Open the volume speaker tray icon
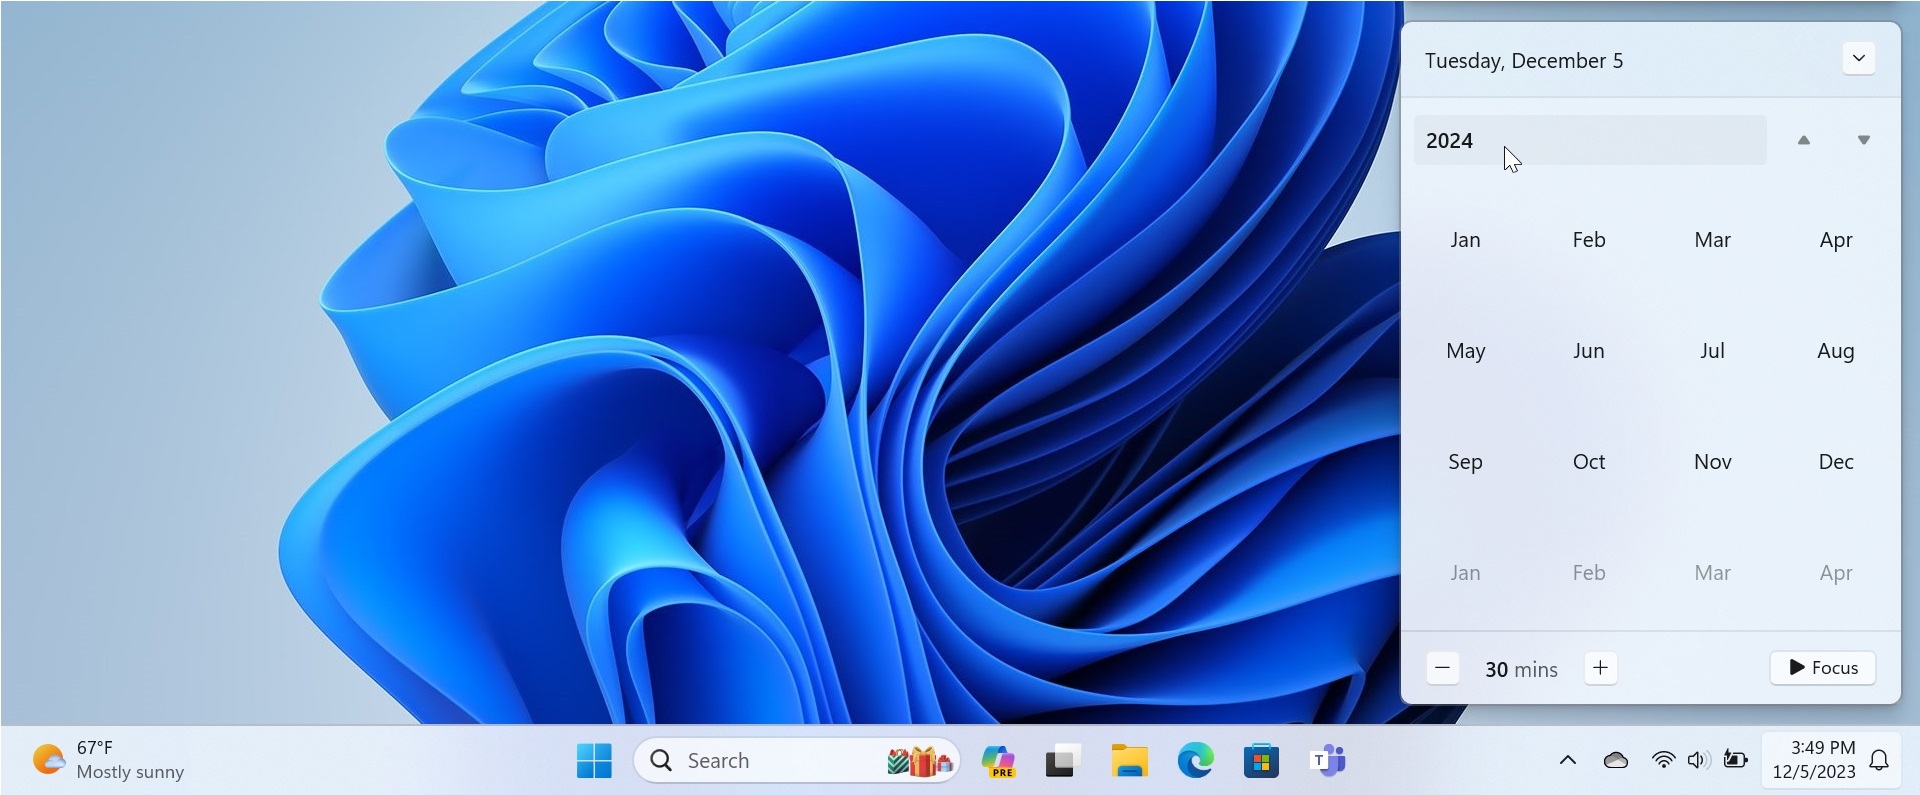Viewport: 1920px width, 795px height. [1698, 761]
